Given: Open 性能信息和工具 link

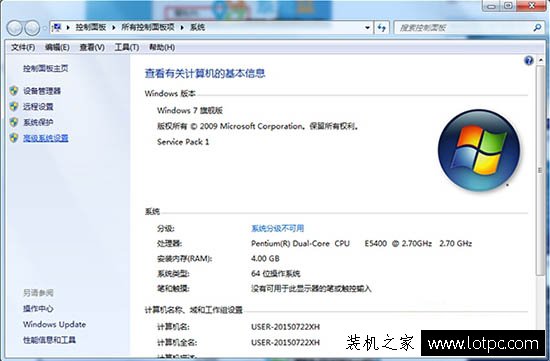Looking at the screenshot, I should pyautogui.click(x=49, y=340).
